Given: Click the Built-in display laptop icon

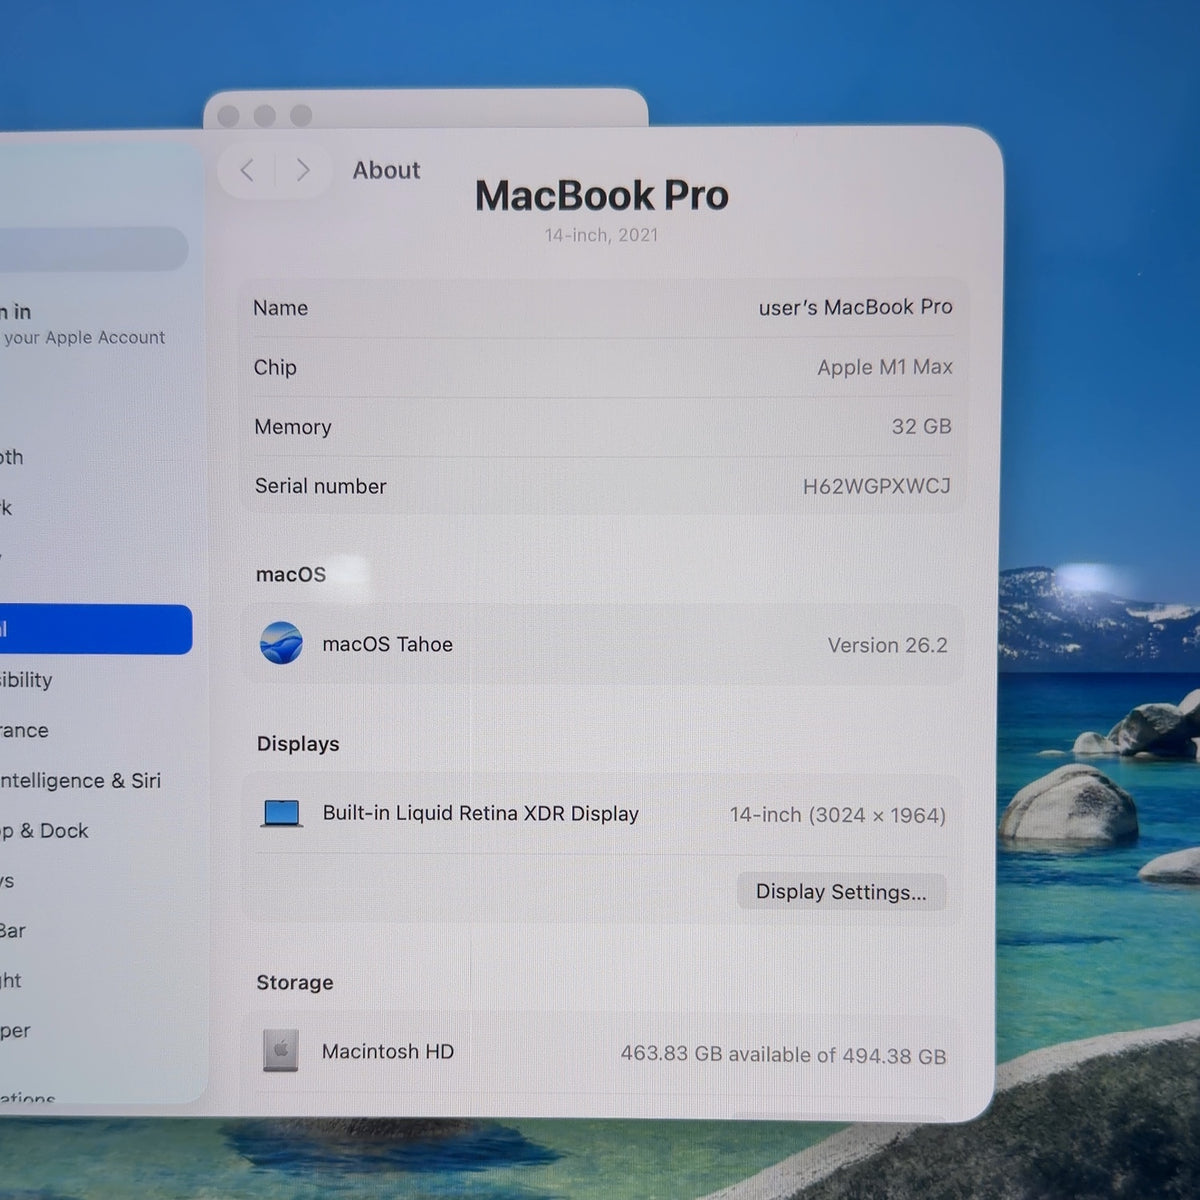Looking at the screenshot, I should [281, 813].
